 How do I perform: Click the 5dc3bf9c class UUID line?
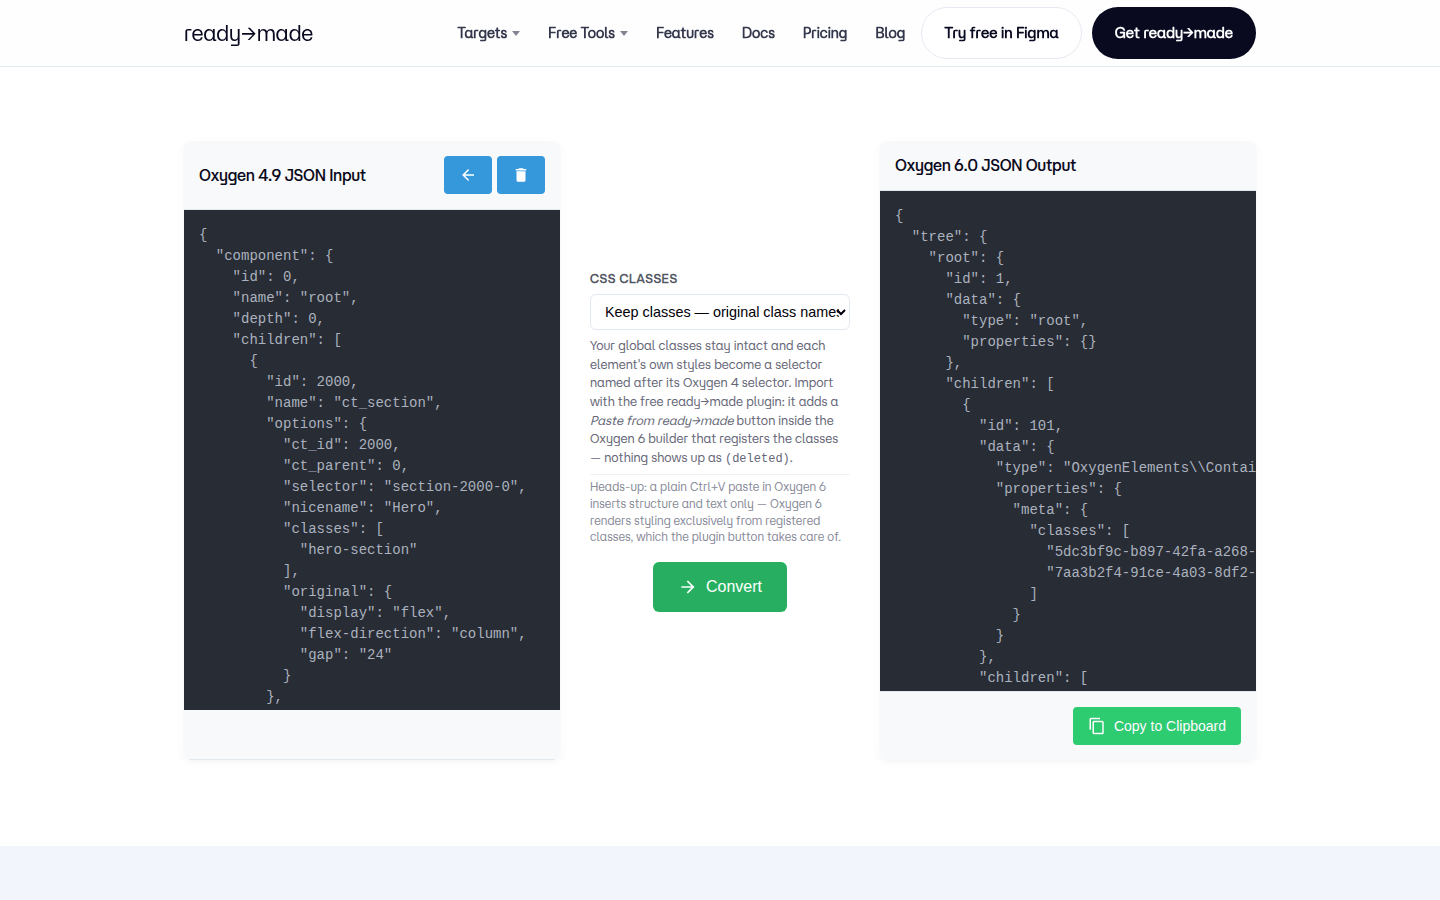1151,551
